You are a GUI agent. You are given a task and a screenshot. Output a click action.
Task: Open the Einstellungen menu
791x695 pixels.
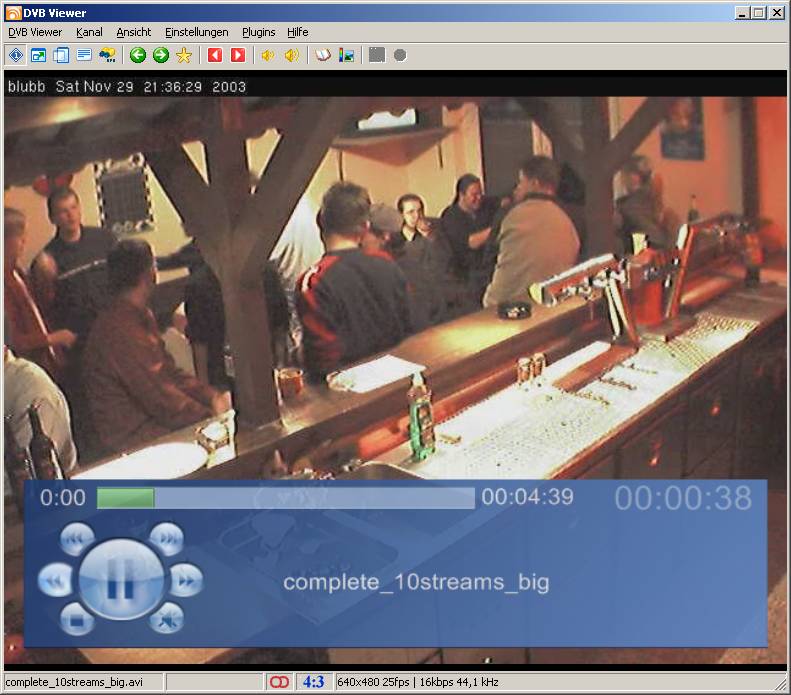tap(196, 32)
